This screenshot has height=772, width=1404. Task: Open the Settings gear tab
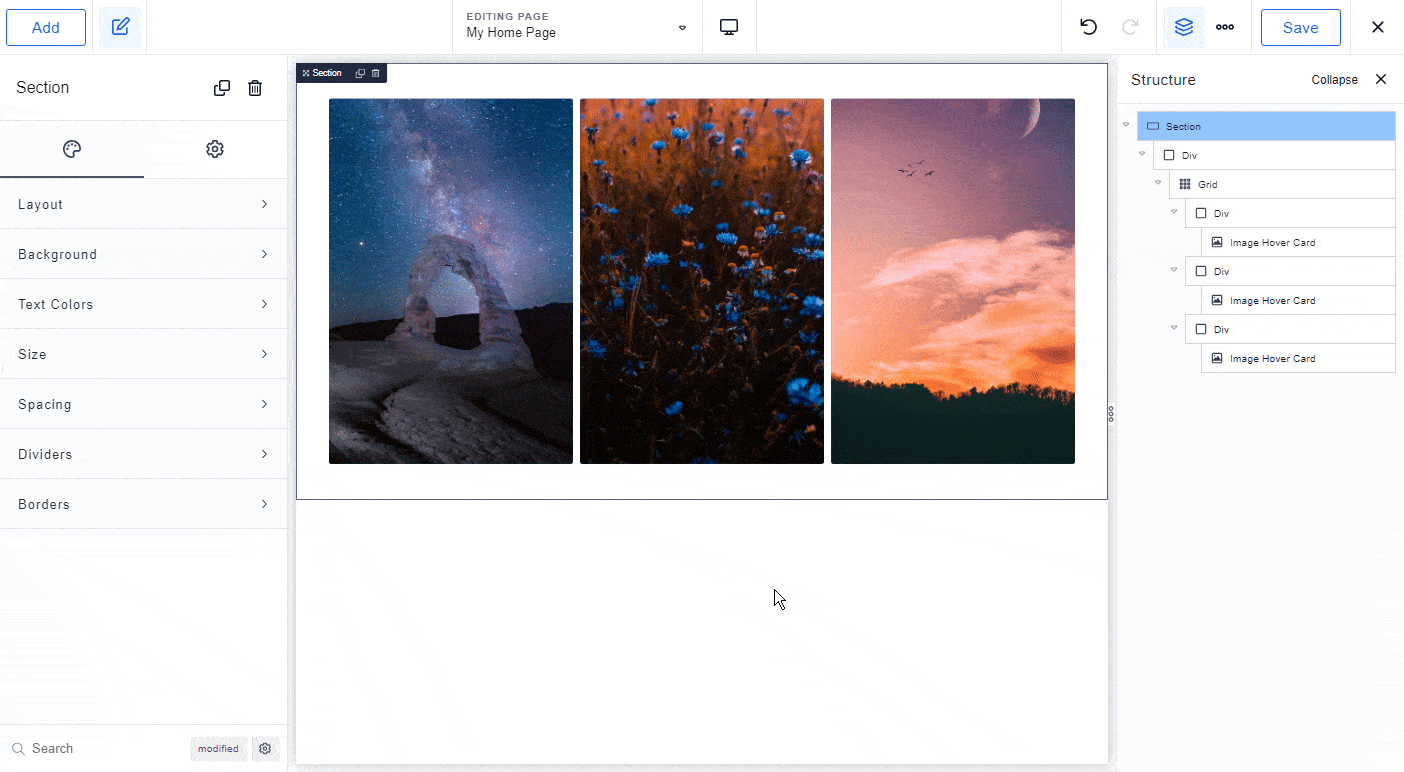[215, 149]
